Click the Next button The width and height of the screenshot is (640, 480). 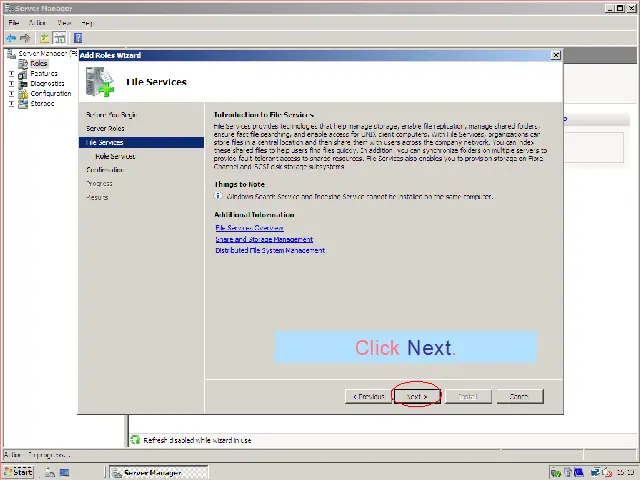[417, 396]
